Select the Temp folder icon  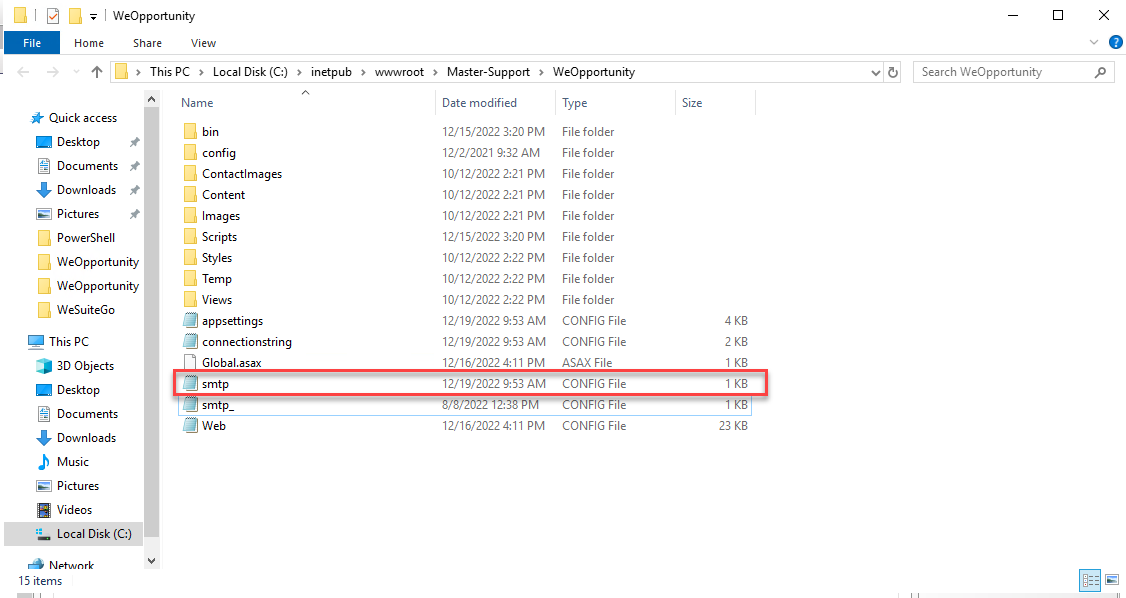click(190, 279)
